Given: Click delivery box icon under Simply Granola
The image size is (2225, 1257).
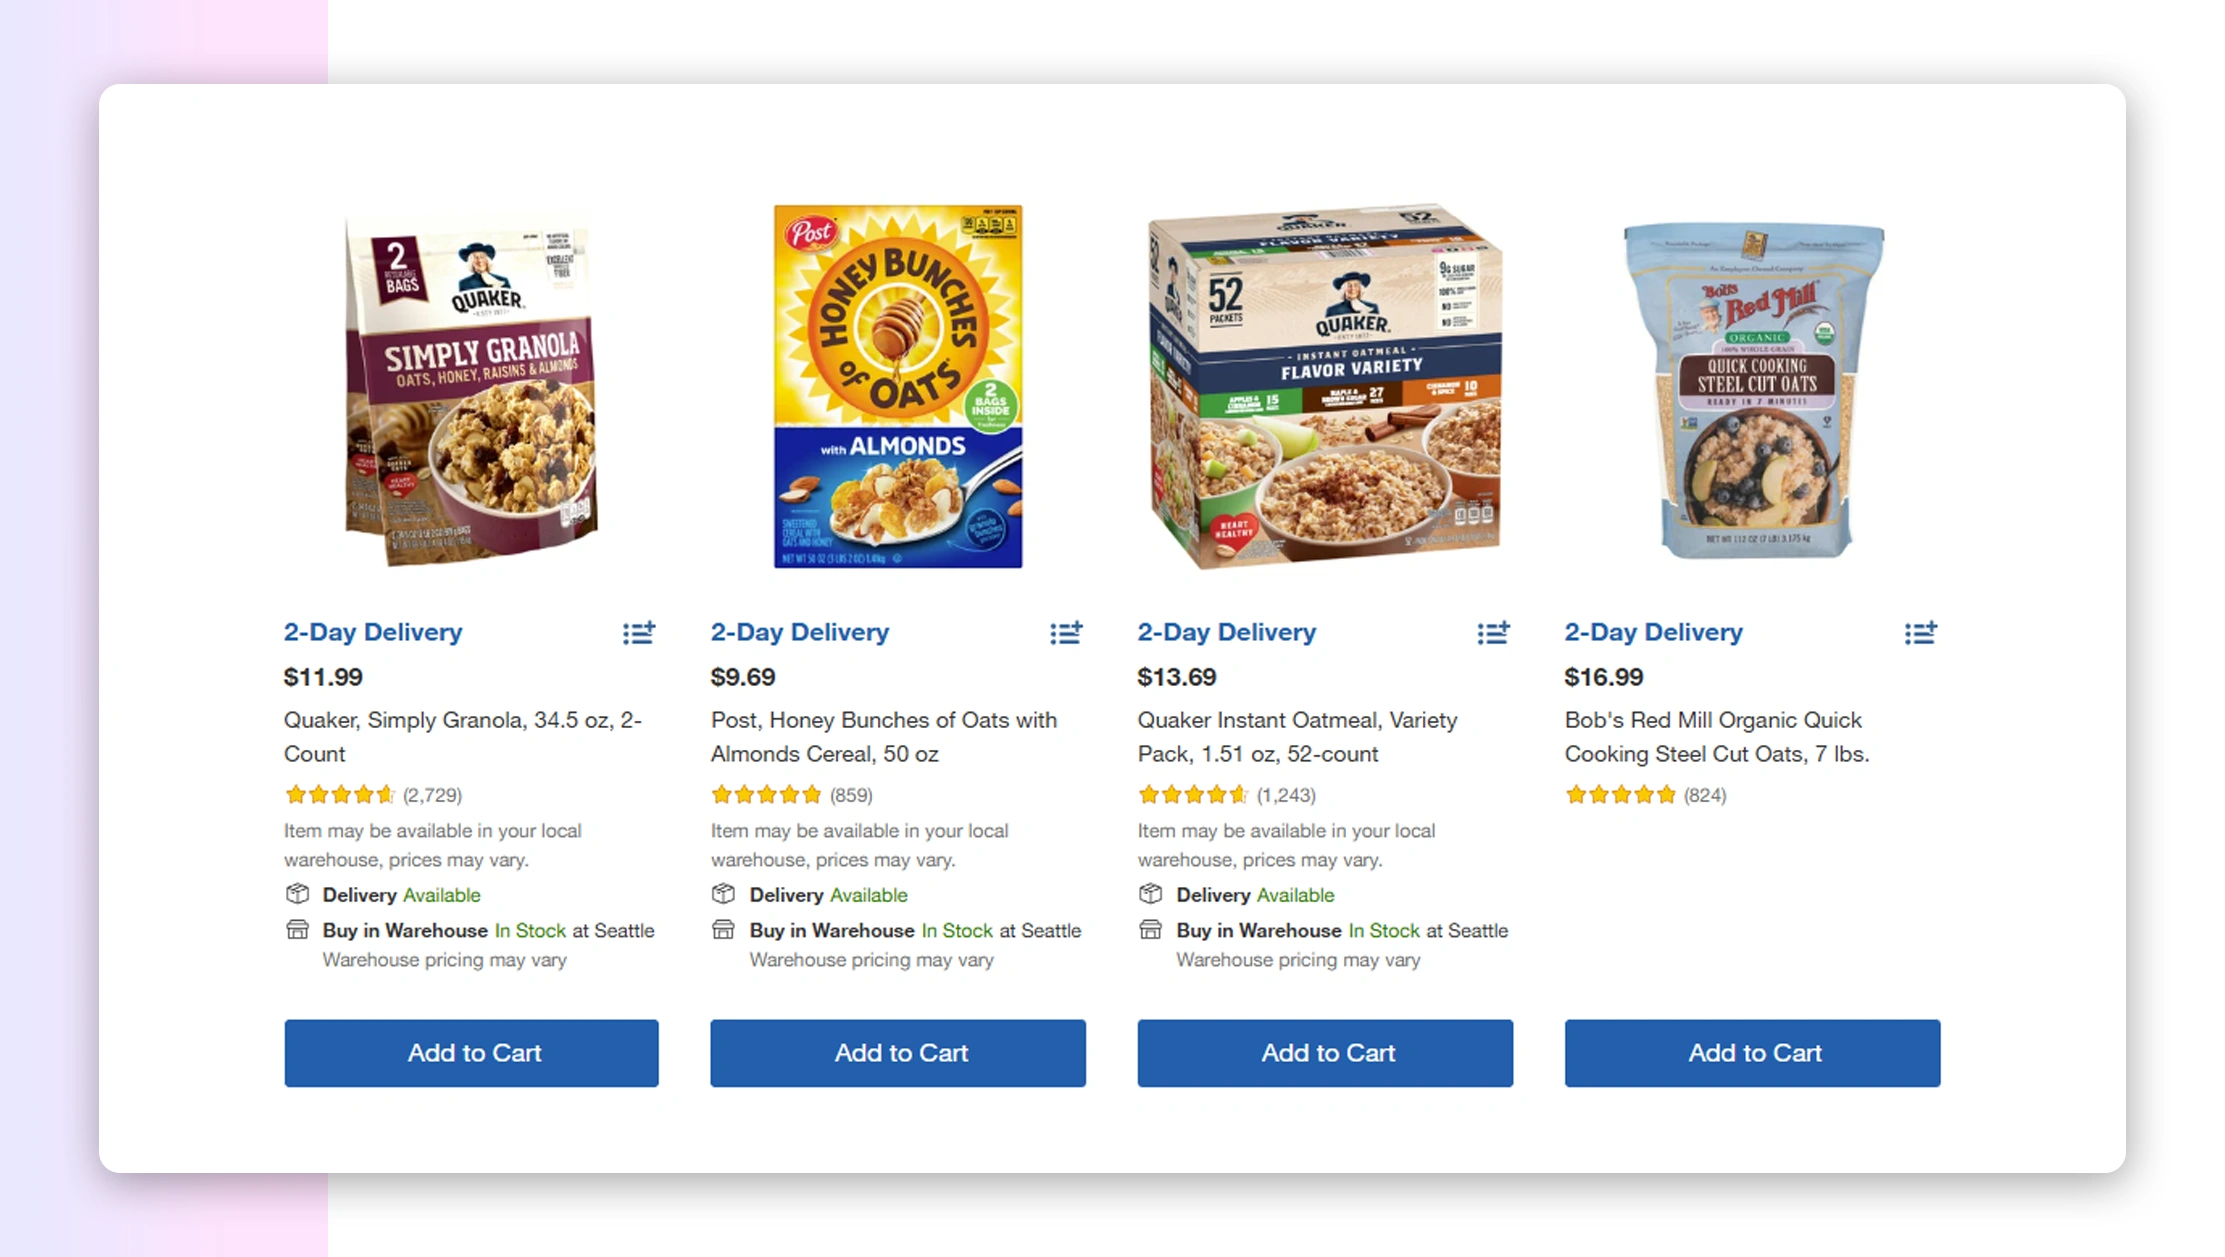Looking at the screenshot, I should [297, 894].
